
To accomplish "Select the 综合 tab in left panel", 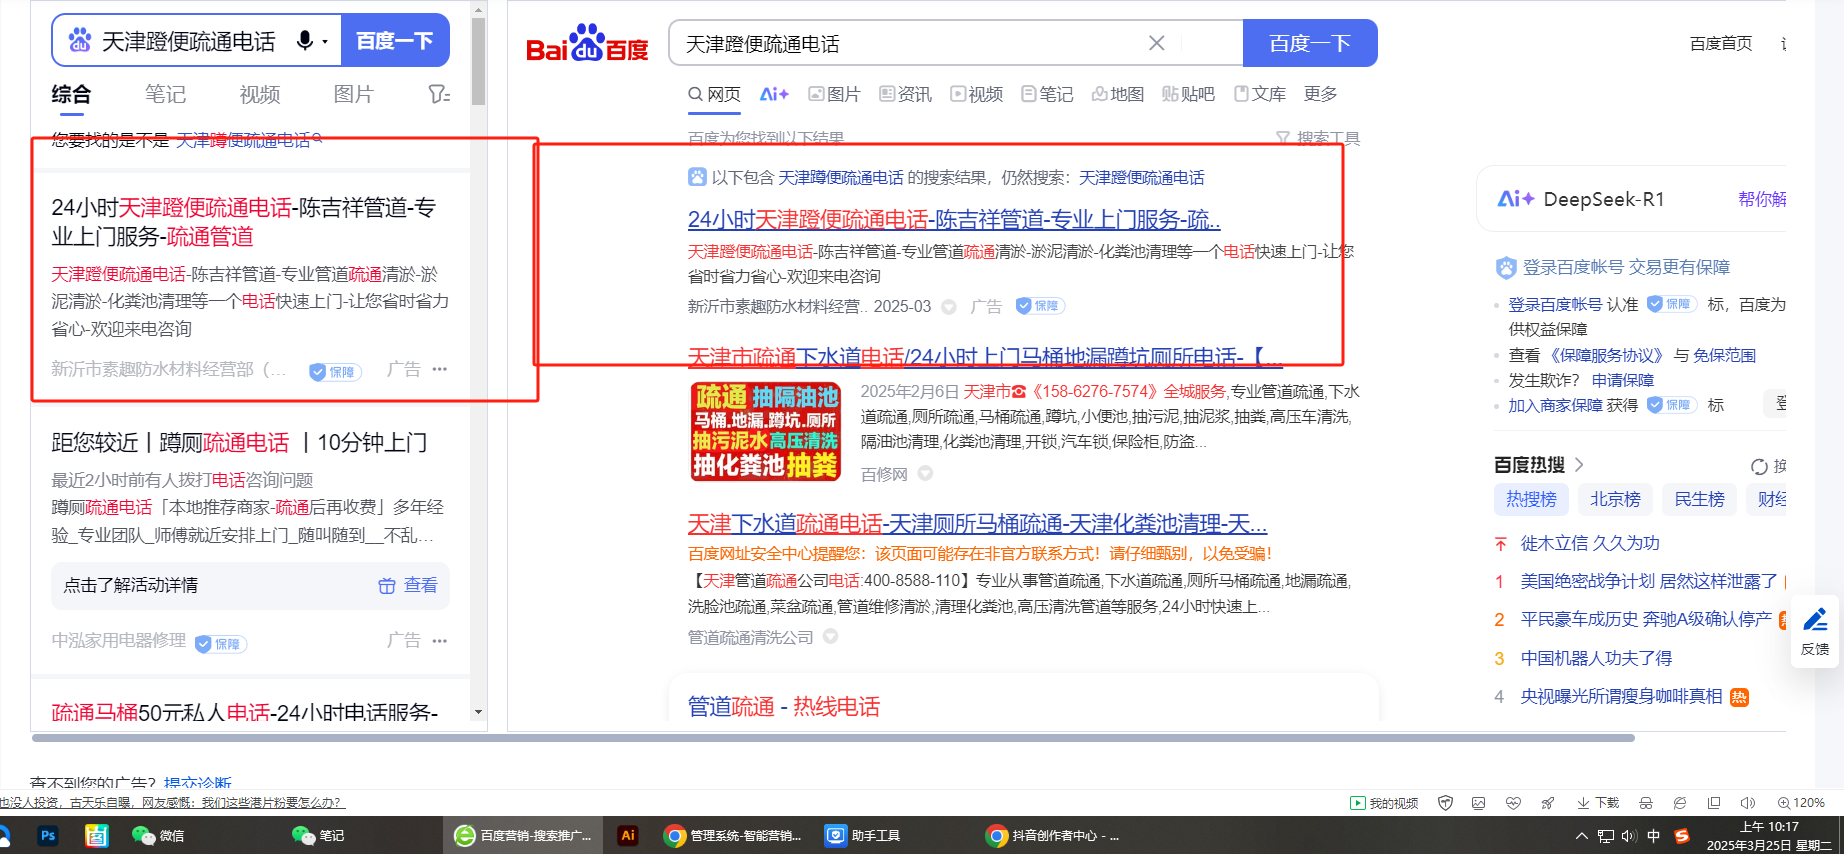I will (71, 94).
